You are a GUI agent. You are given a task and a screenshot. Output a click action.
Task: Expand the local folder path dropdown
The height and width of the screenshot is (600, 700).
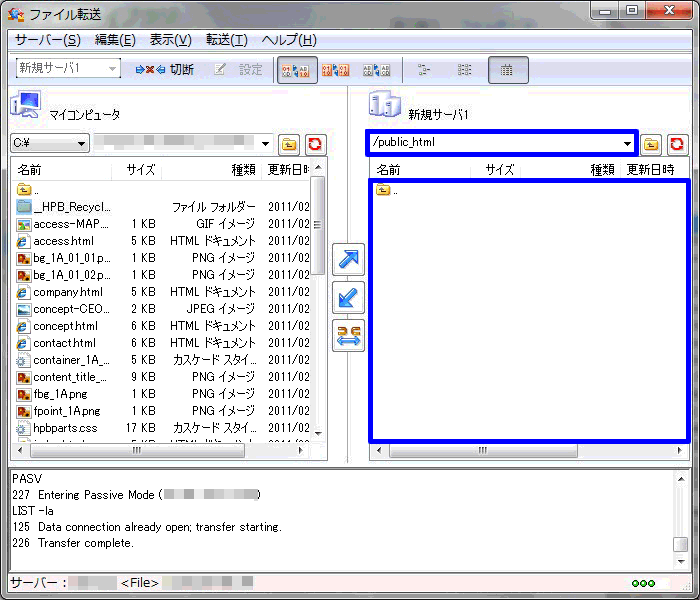265,144
